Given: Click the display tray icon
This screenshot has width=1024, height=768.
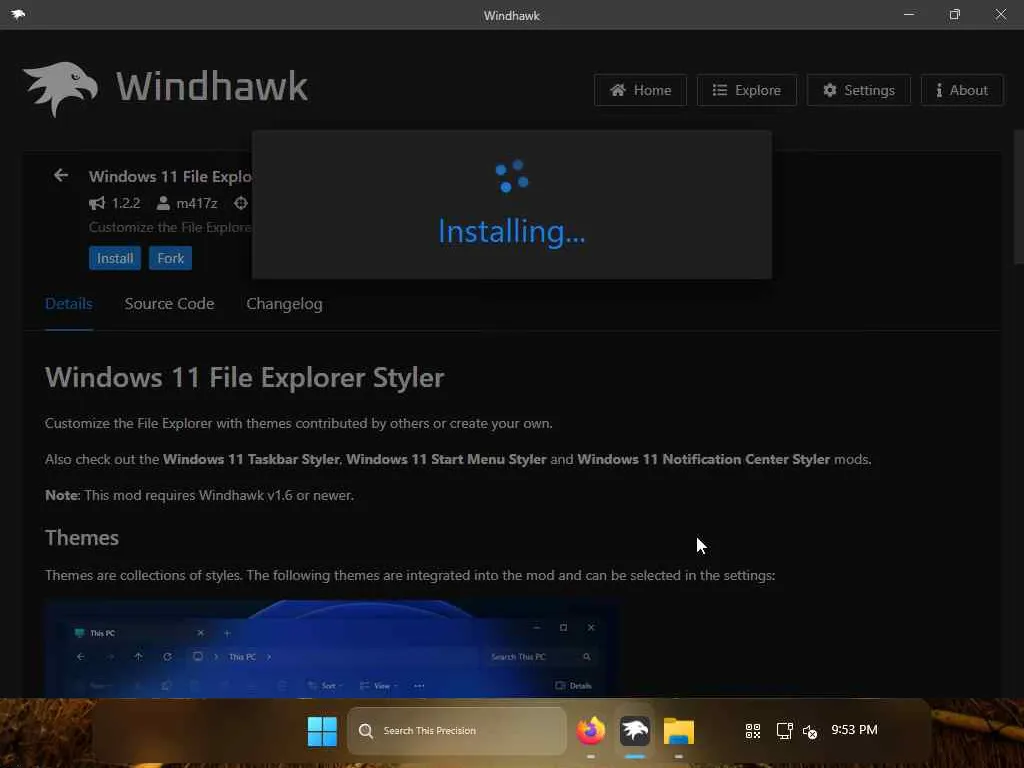Looking at the screenshot, I should (x=784, y=731).
